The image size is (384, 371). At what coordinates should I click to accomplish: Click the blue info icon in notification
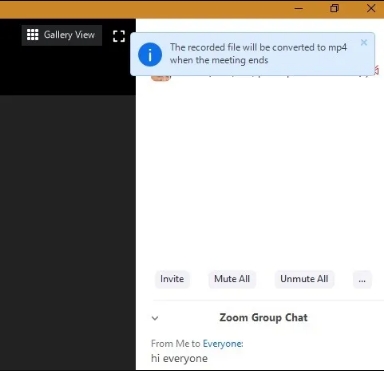[150, 54]
